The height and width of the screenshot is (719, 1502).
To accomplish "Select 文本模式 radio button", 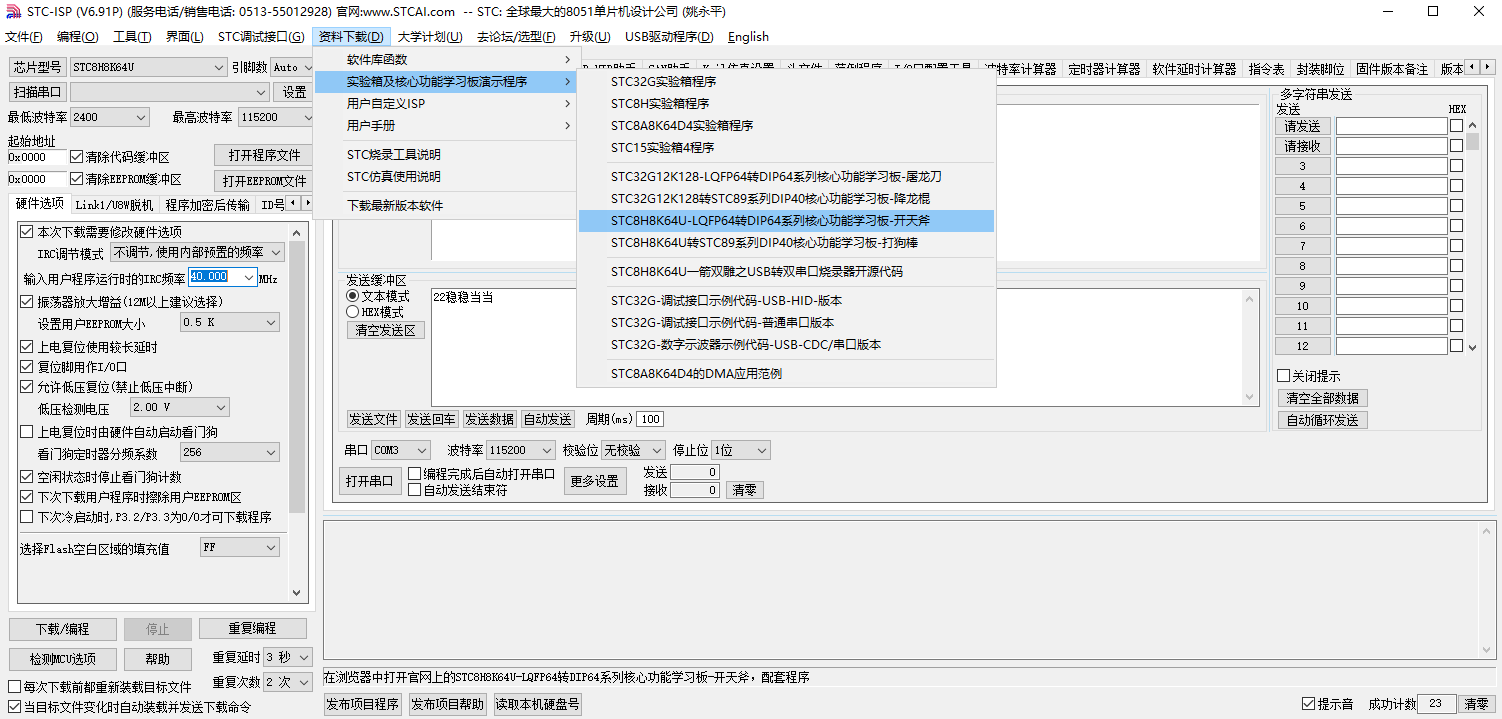I will (352, 296).
